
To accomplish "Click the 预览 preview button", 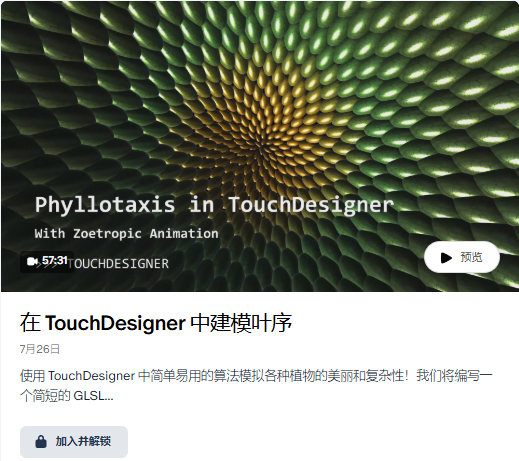I will (462, 257).
